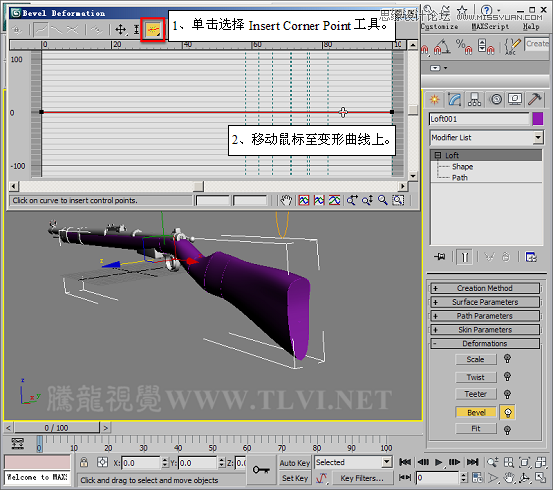553x490 pixels.
Task: Click the Fit deformation button
Action: coord(475,428)
